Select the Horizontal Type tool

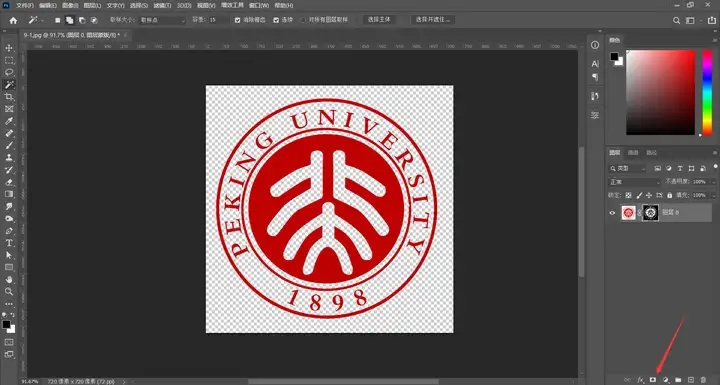pos(9,243)
